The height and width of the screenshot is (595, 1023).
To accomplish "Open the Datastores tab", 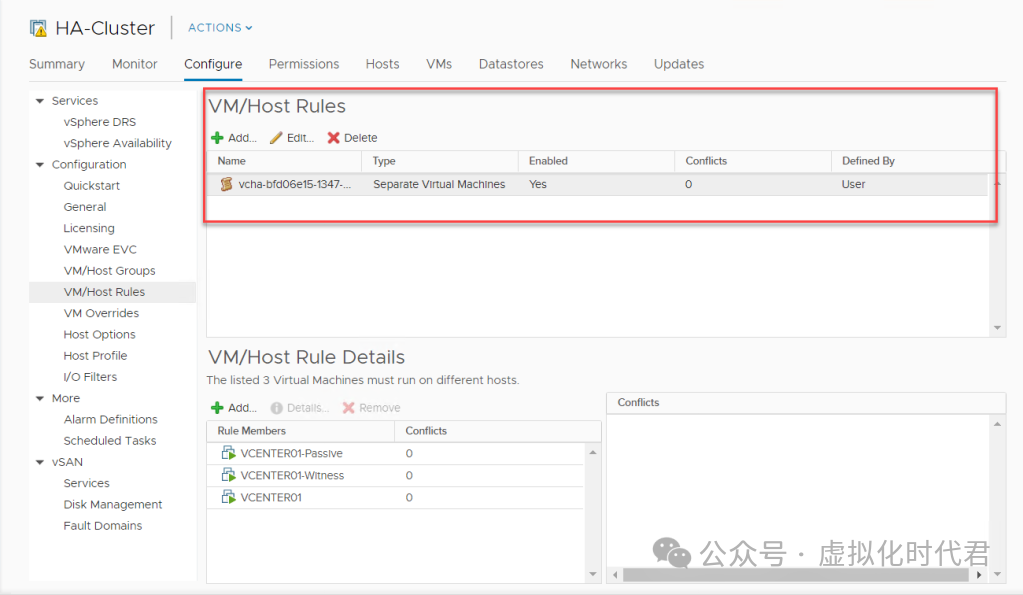I will coord(511,64).
